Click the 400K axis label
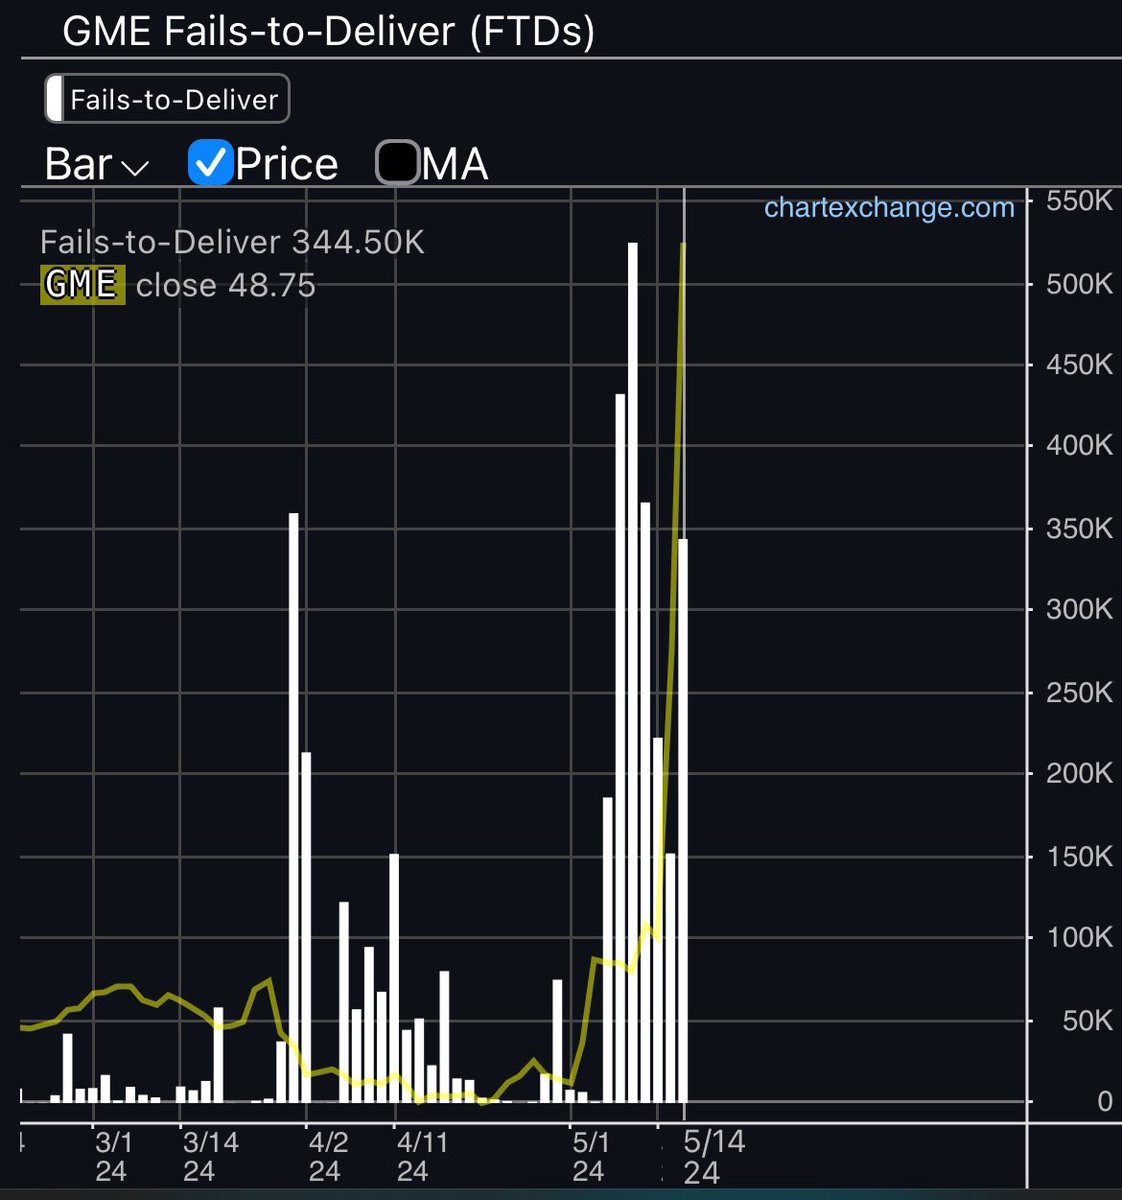This screenshot has height=1200, width=1122. tap(1079, 445)
